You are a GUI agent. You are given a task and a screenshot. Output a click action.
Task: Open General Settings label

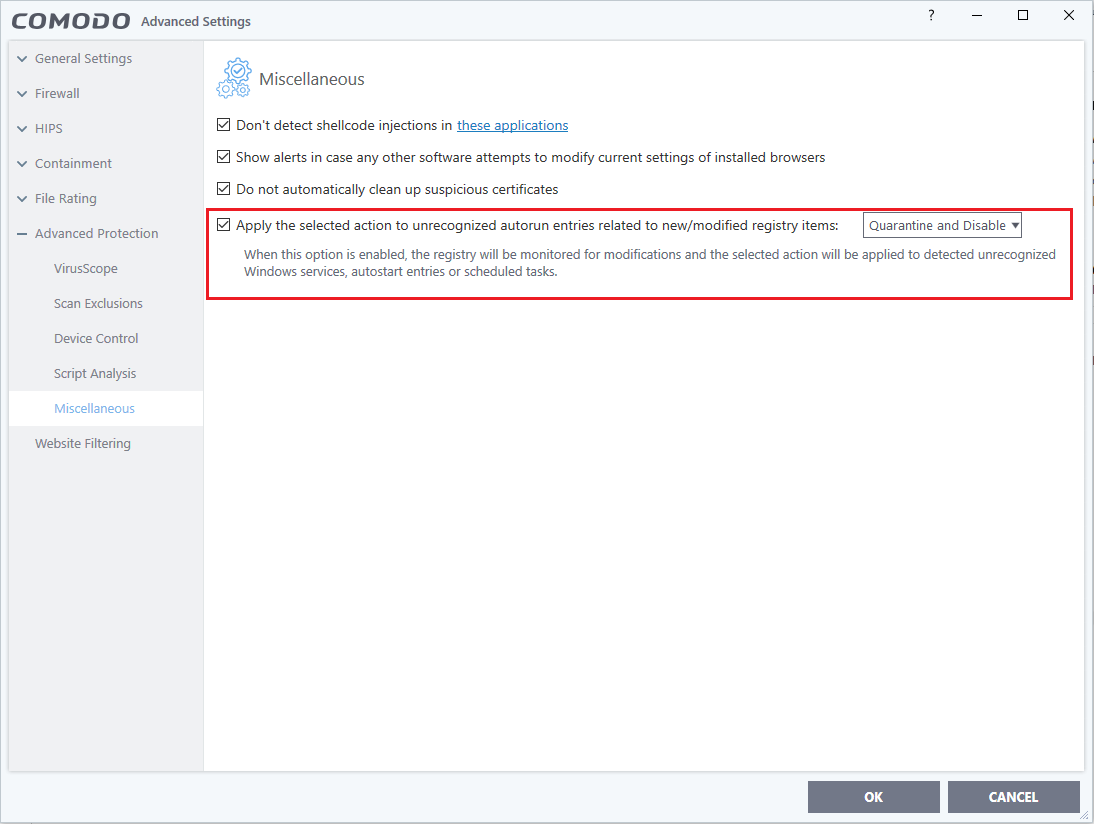tap(84, 59)
